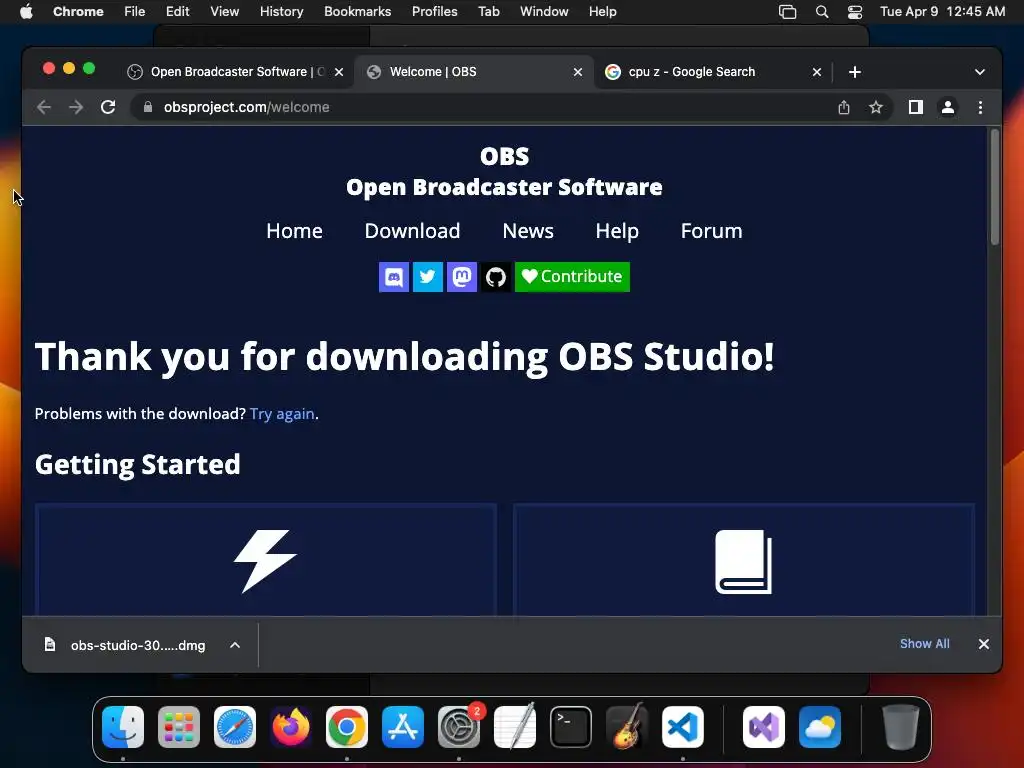Click the Try again download link

[x=282, y=414]
